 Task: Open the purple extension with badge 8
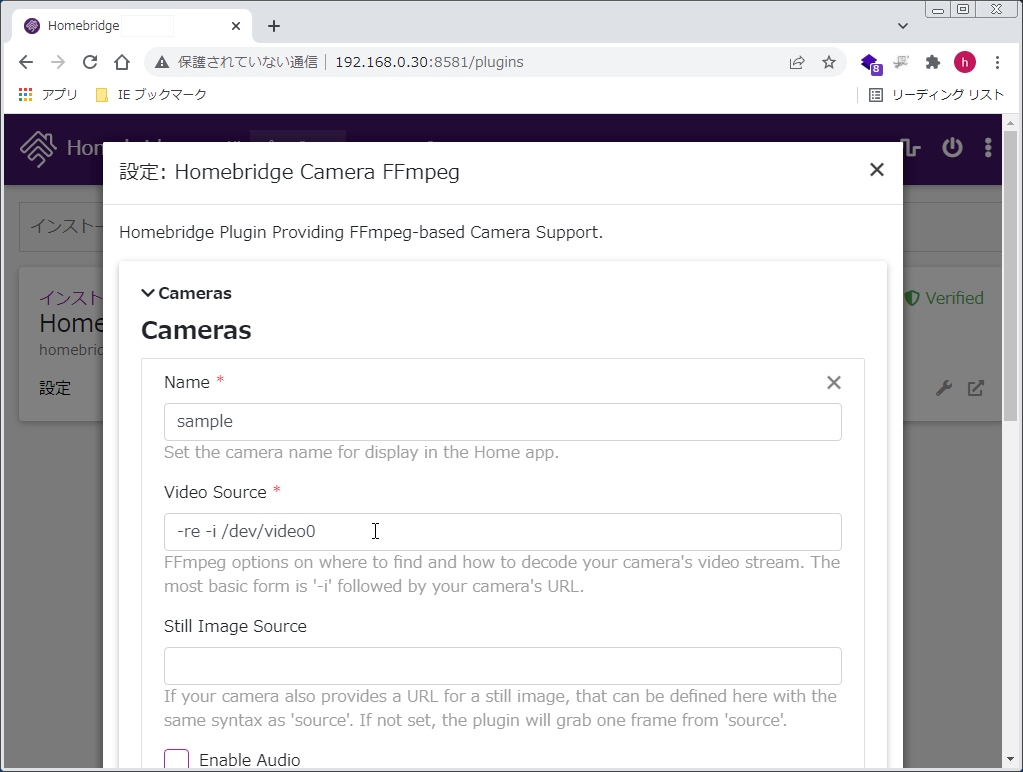coord(870,63)
